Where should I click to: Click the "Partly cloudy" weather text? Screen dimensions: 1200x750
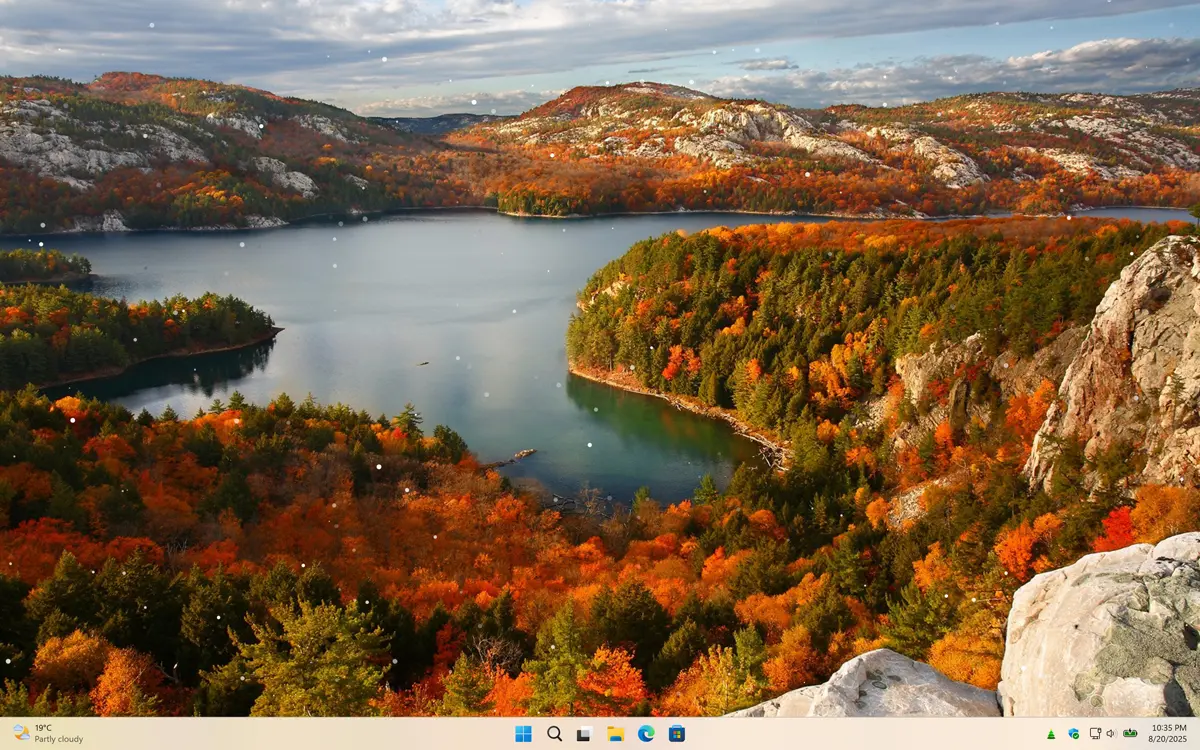click(x=59, y=740)
